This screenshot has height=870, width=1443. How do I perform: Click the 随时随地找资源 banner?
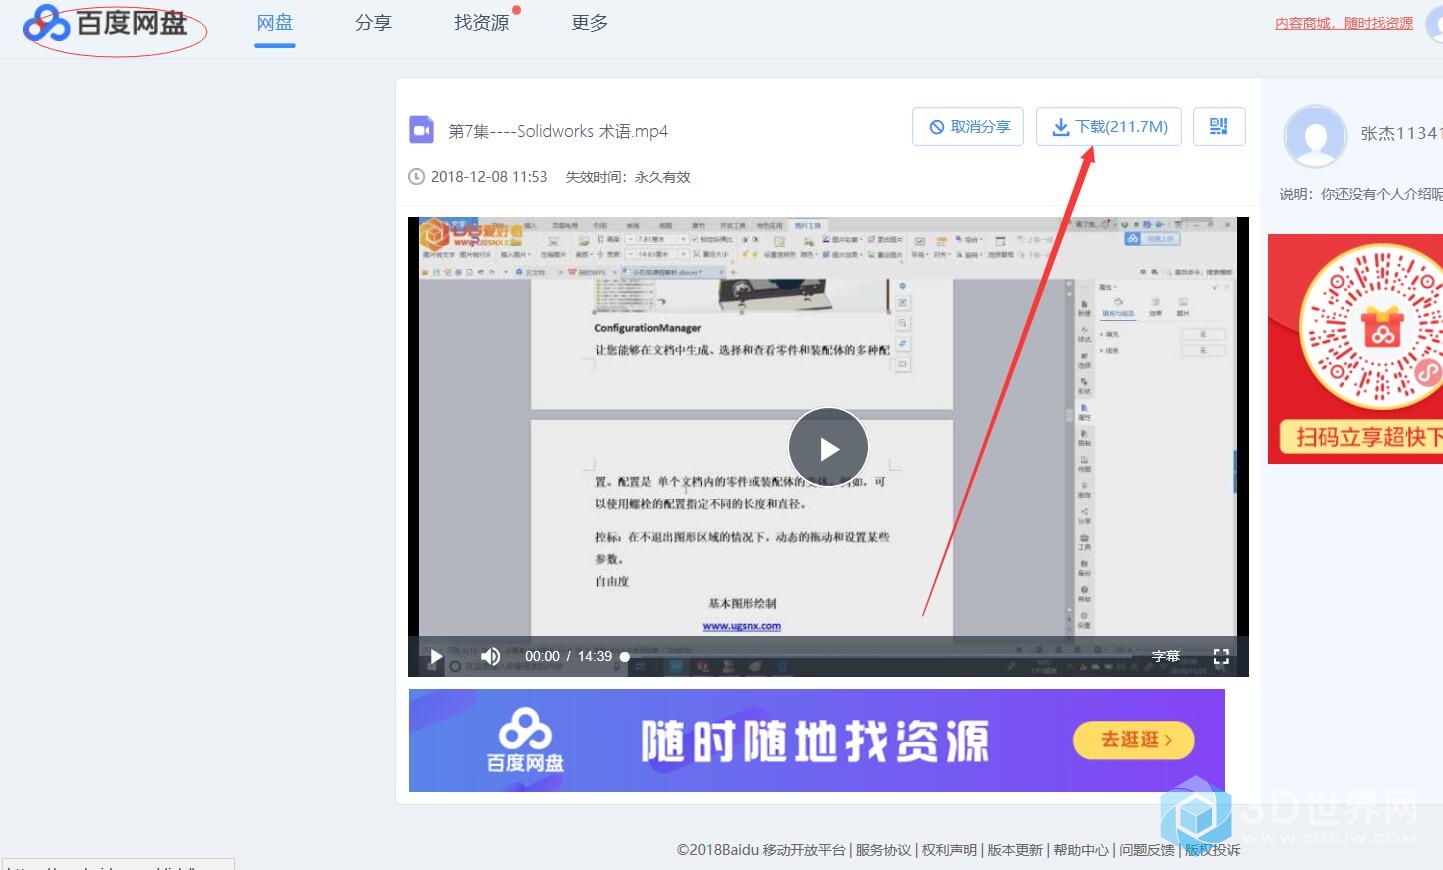816,740
